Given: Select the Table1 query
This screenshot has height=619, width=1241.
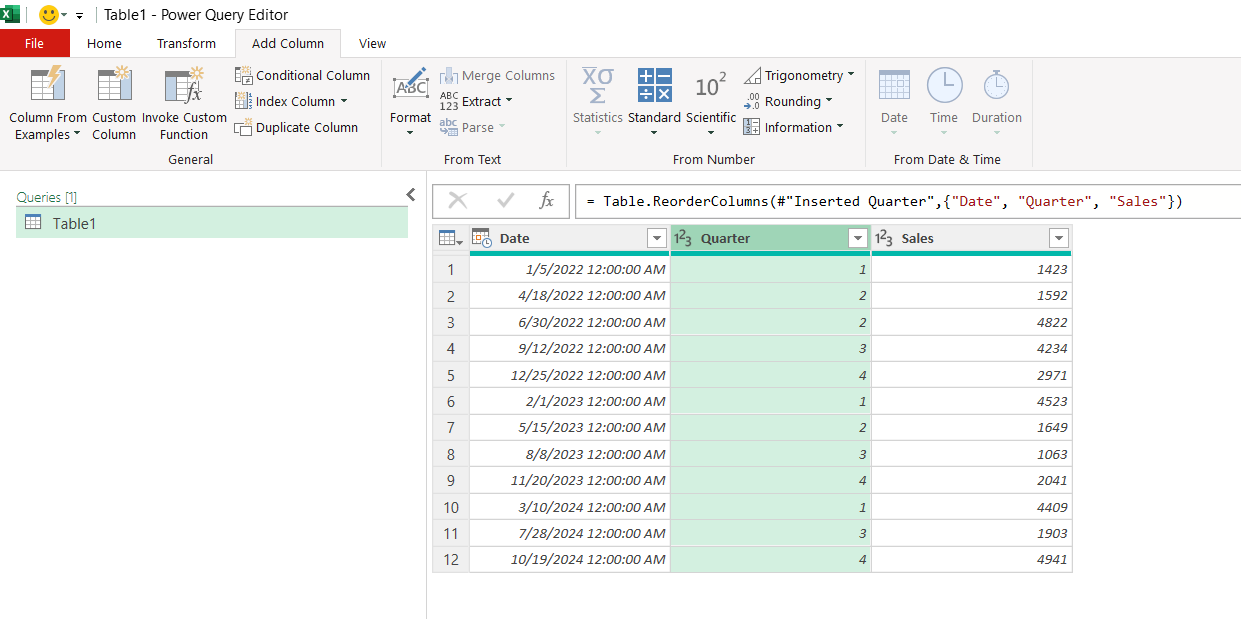Looking at the screenshot, I should (x=212, y=223).
